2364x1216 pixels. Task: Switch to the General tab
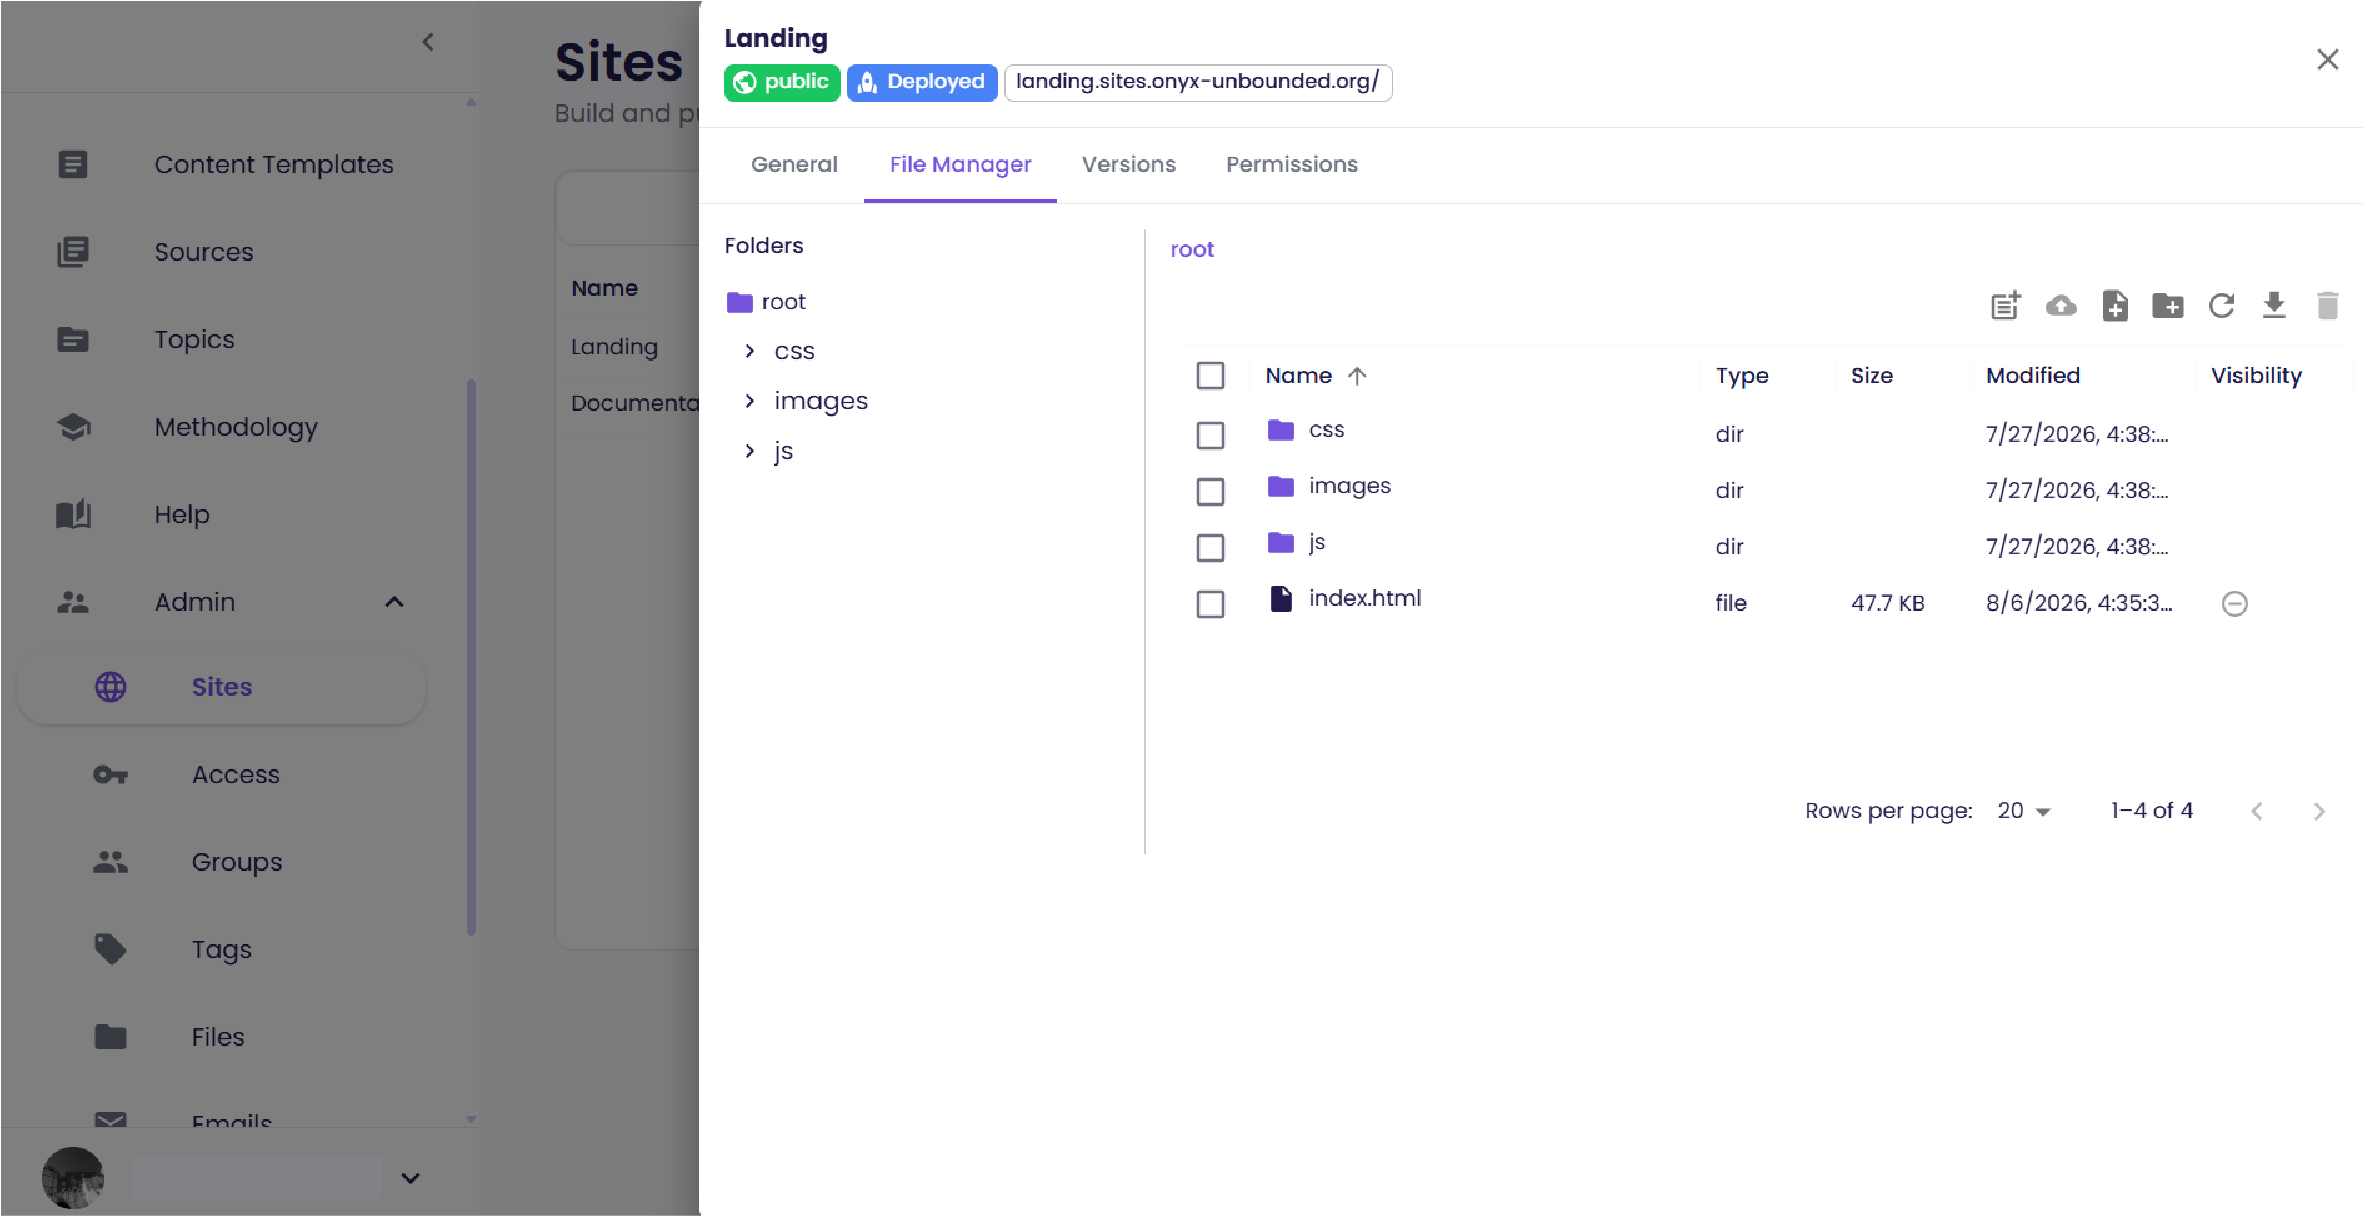tap(794, 164)
